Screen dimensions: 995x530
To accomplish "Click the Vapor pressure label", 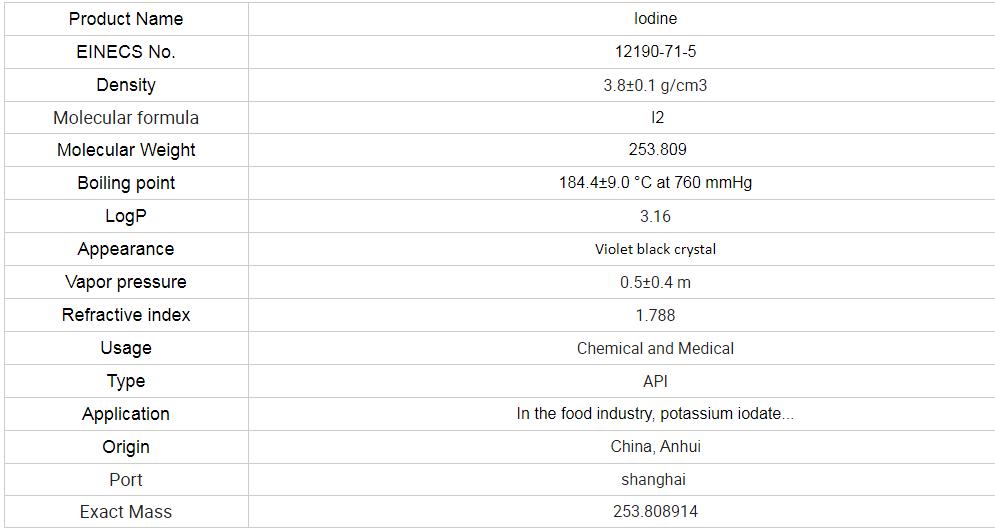I will [x=125, y=282].
